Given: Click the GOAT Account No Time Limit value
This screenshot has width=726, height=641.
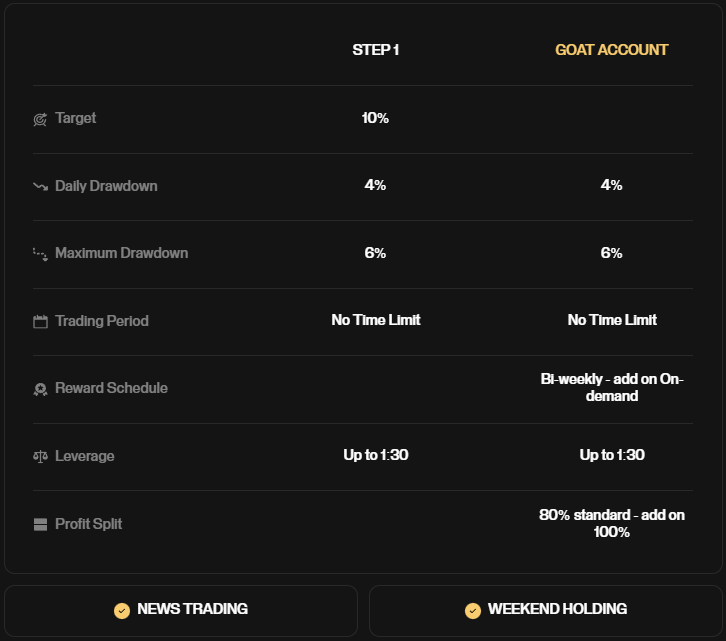Looking at the screenshot, I should coord(612,320).
